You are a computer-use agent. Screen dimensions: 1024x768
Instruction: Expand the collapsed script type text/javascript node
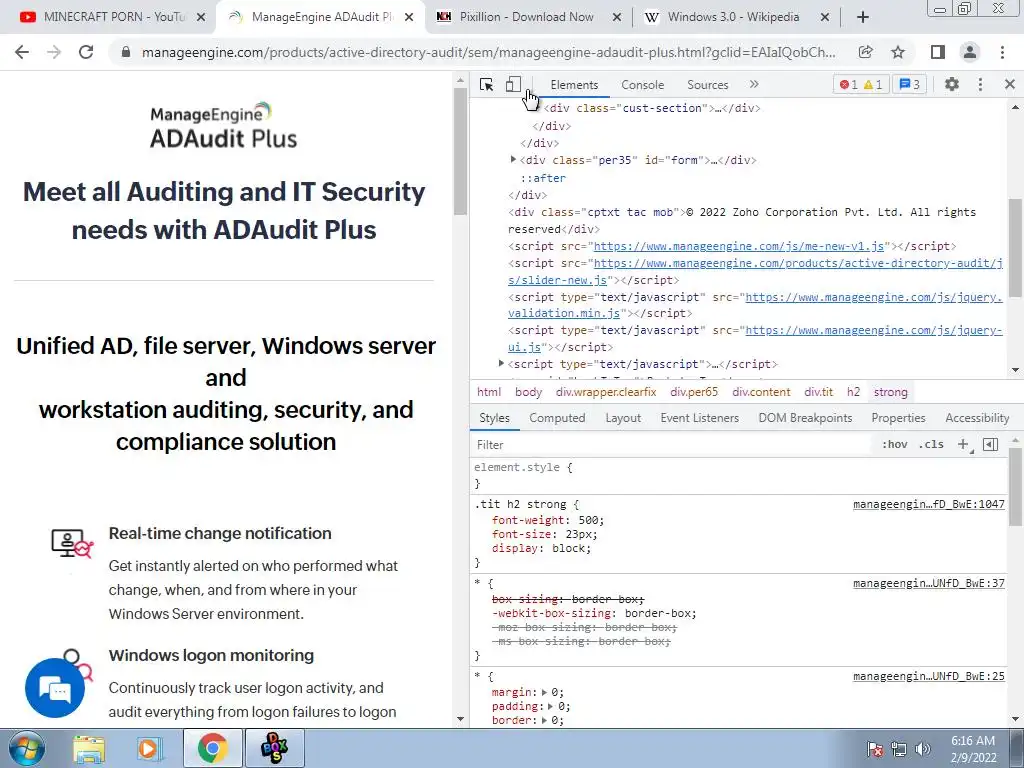point(501,364)
